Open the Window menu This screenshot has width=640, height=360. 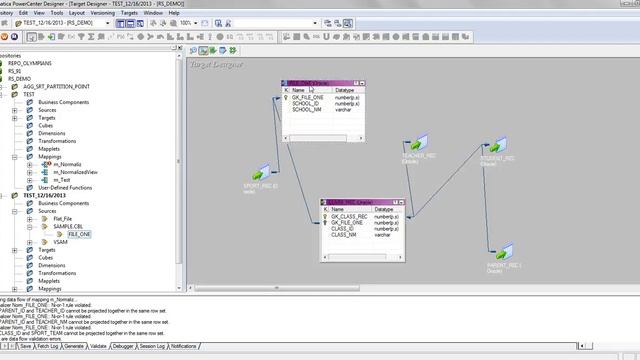click(153, 13)
